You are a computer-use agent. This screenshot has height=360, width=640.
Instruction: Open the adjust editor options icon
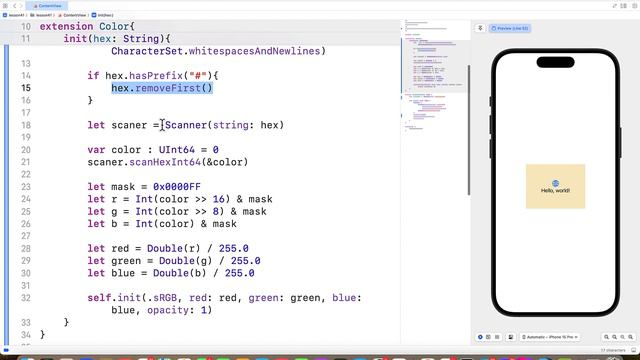tap(624, 6)
